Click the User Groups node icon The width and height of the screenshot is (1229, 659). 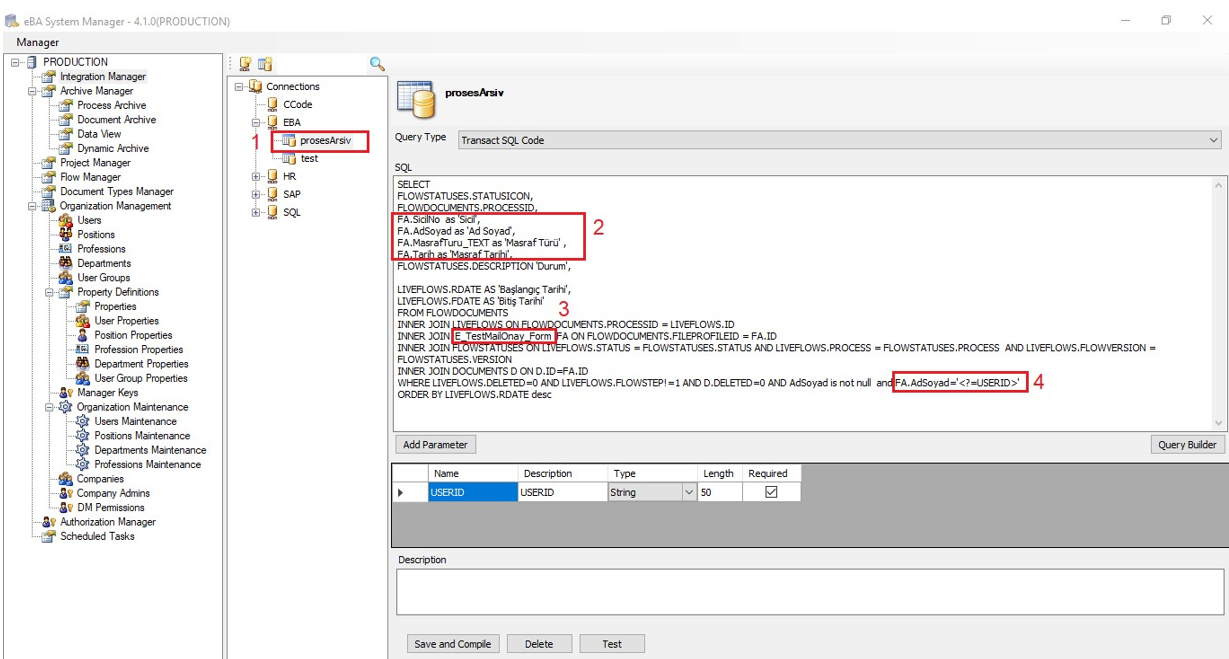click(x=66, y=278)
